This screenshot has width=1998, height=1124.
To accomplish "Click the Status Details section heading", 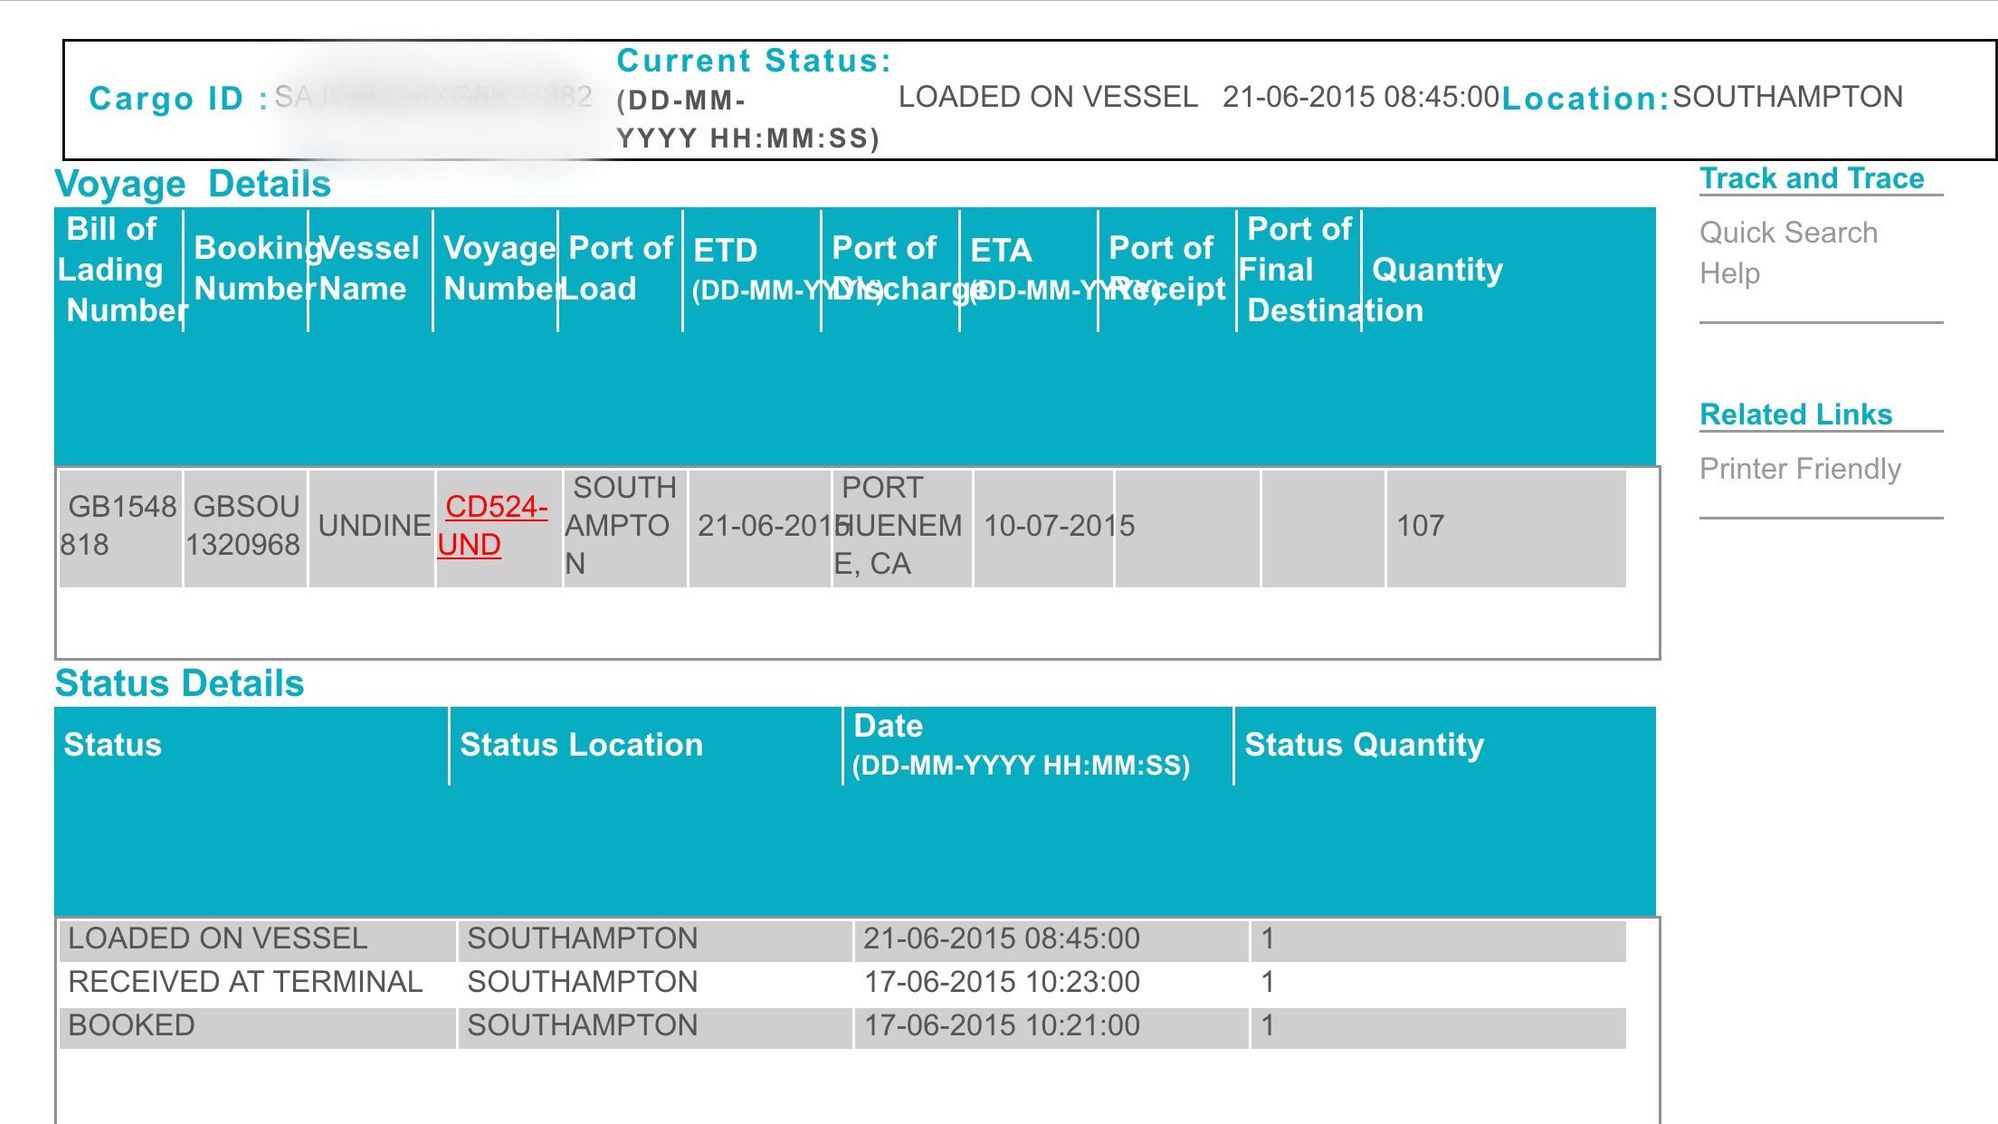I will (x=179, y=684).
